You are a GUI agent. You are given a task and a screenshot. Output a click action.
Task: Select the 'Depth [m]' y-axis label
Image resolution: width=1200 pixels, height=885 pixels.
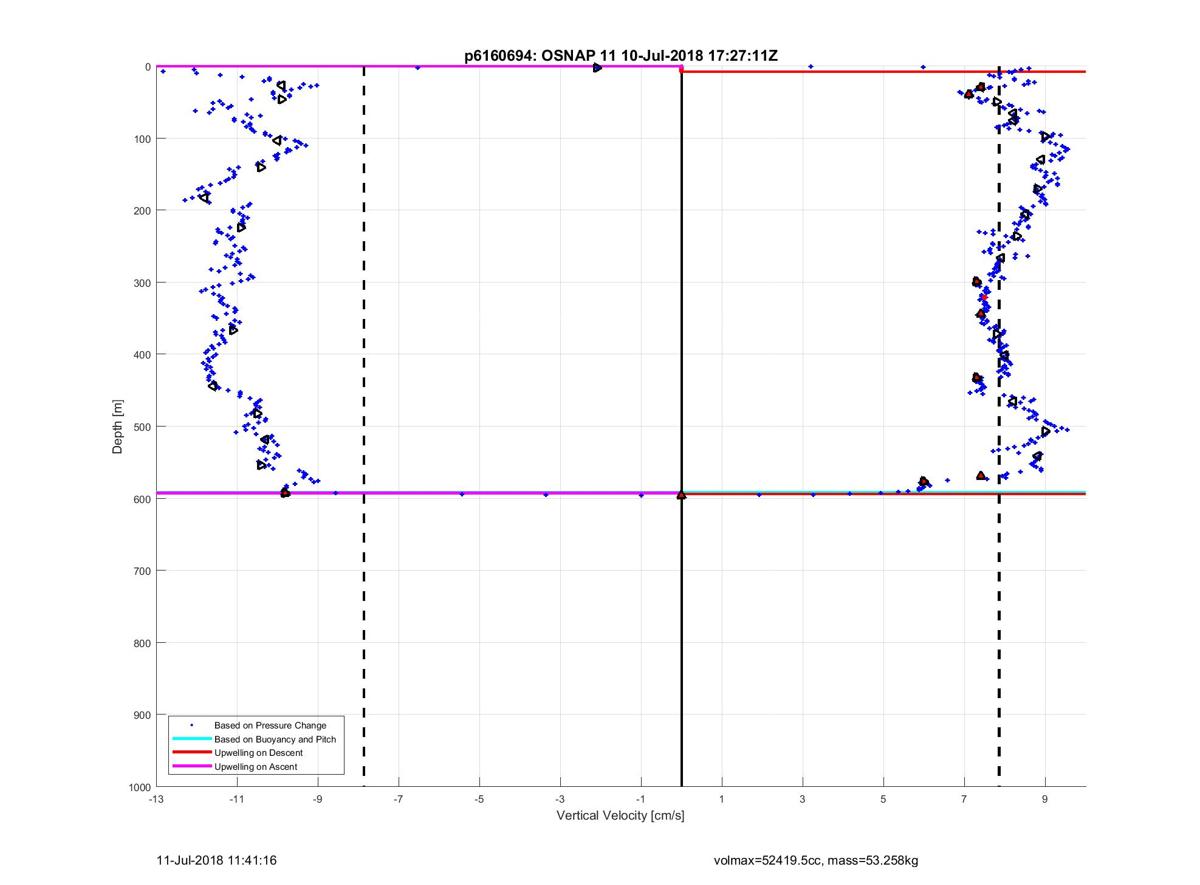click(x=118, y=427)
